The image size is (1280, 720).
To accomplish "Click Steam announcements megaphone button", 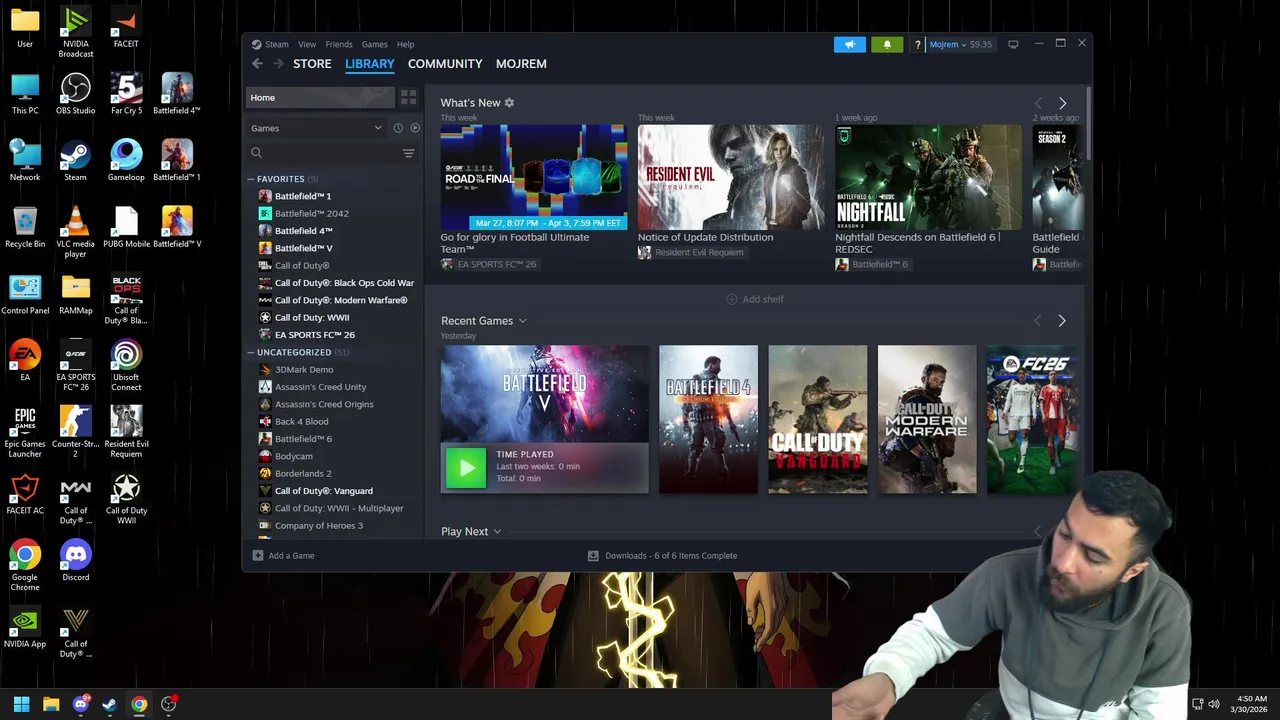I will click(850, 44).
